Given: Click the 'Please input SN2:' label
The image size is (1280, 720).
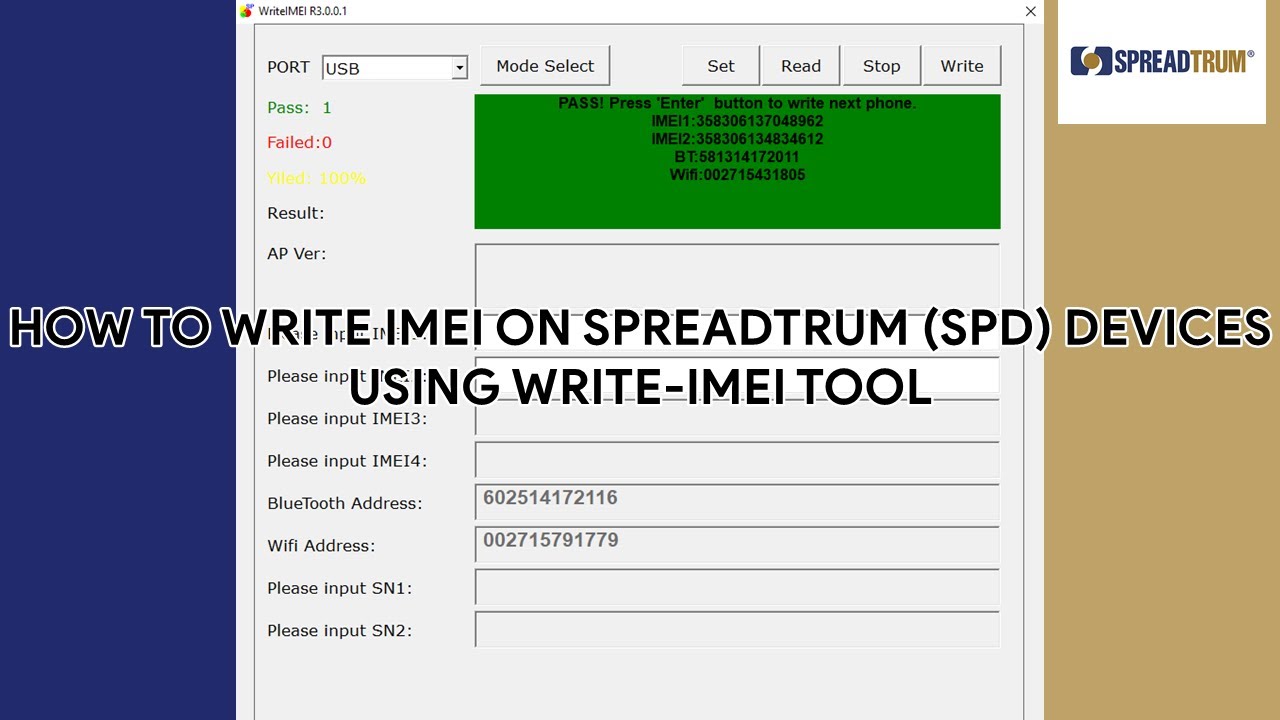Looking at the screenshot, I should pos(339,630).
